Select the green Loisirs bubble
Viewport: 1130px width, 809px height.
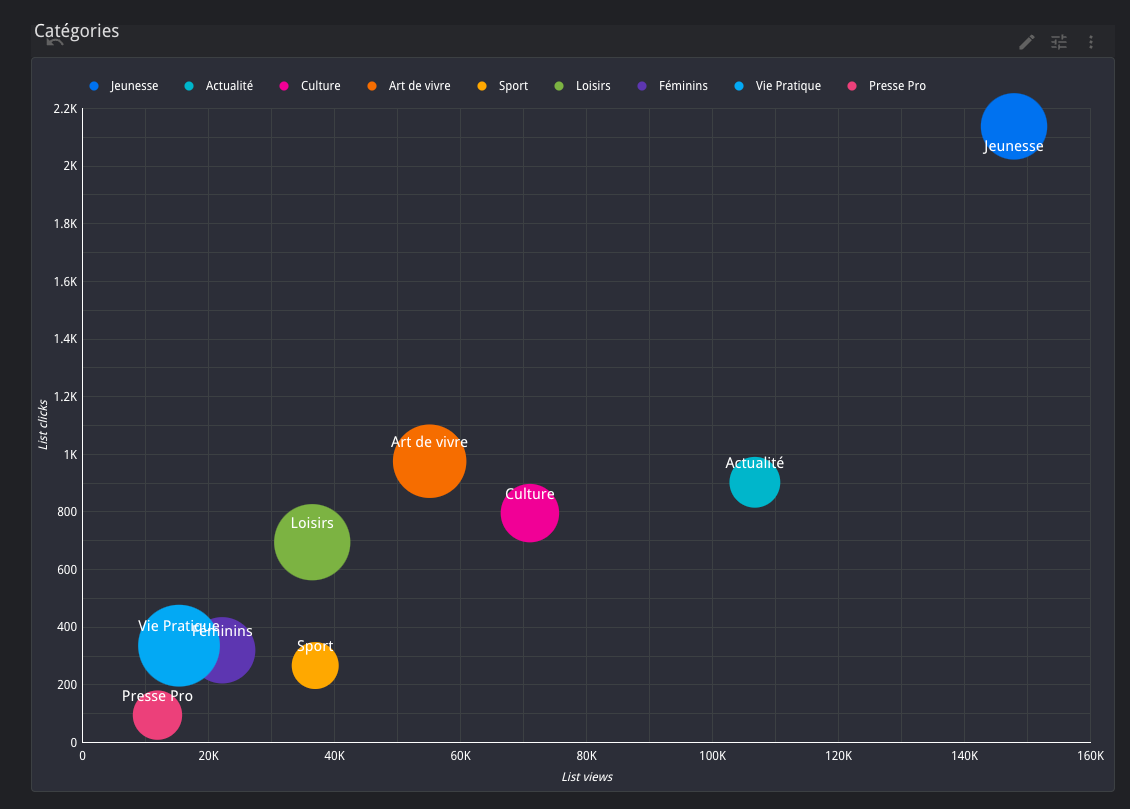coord(312,542)
